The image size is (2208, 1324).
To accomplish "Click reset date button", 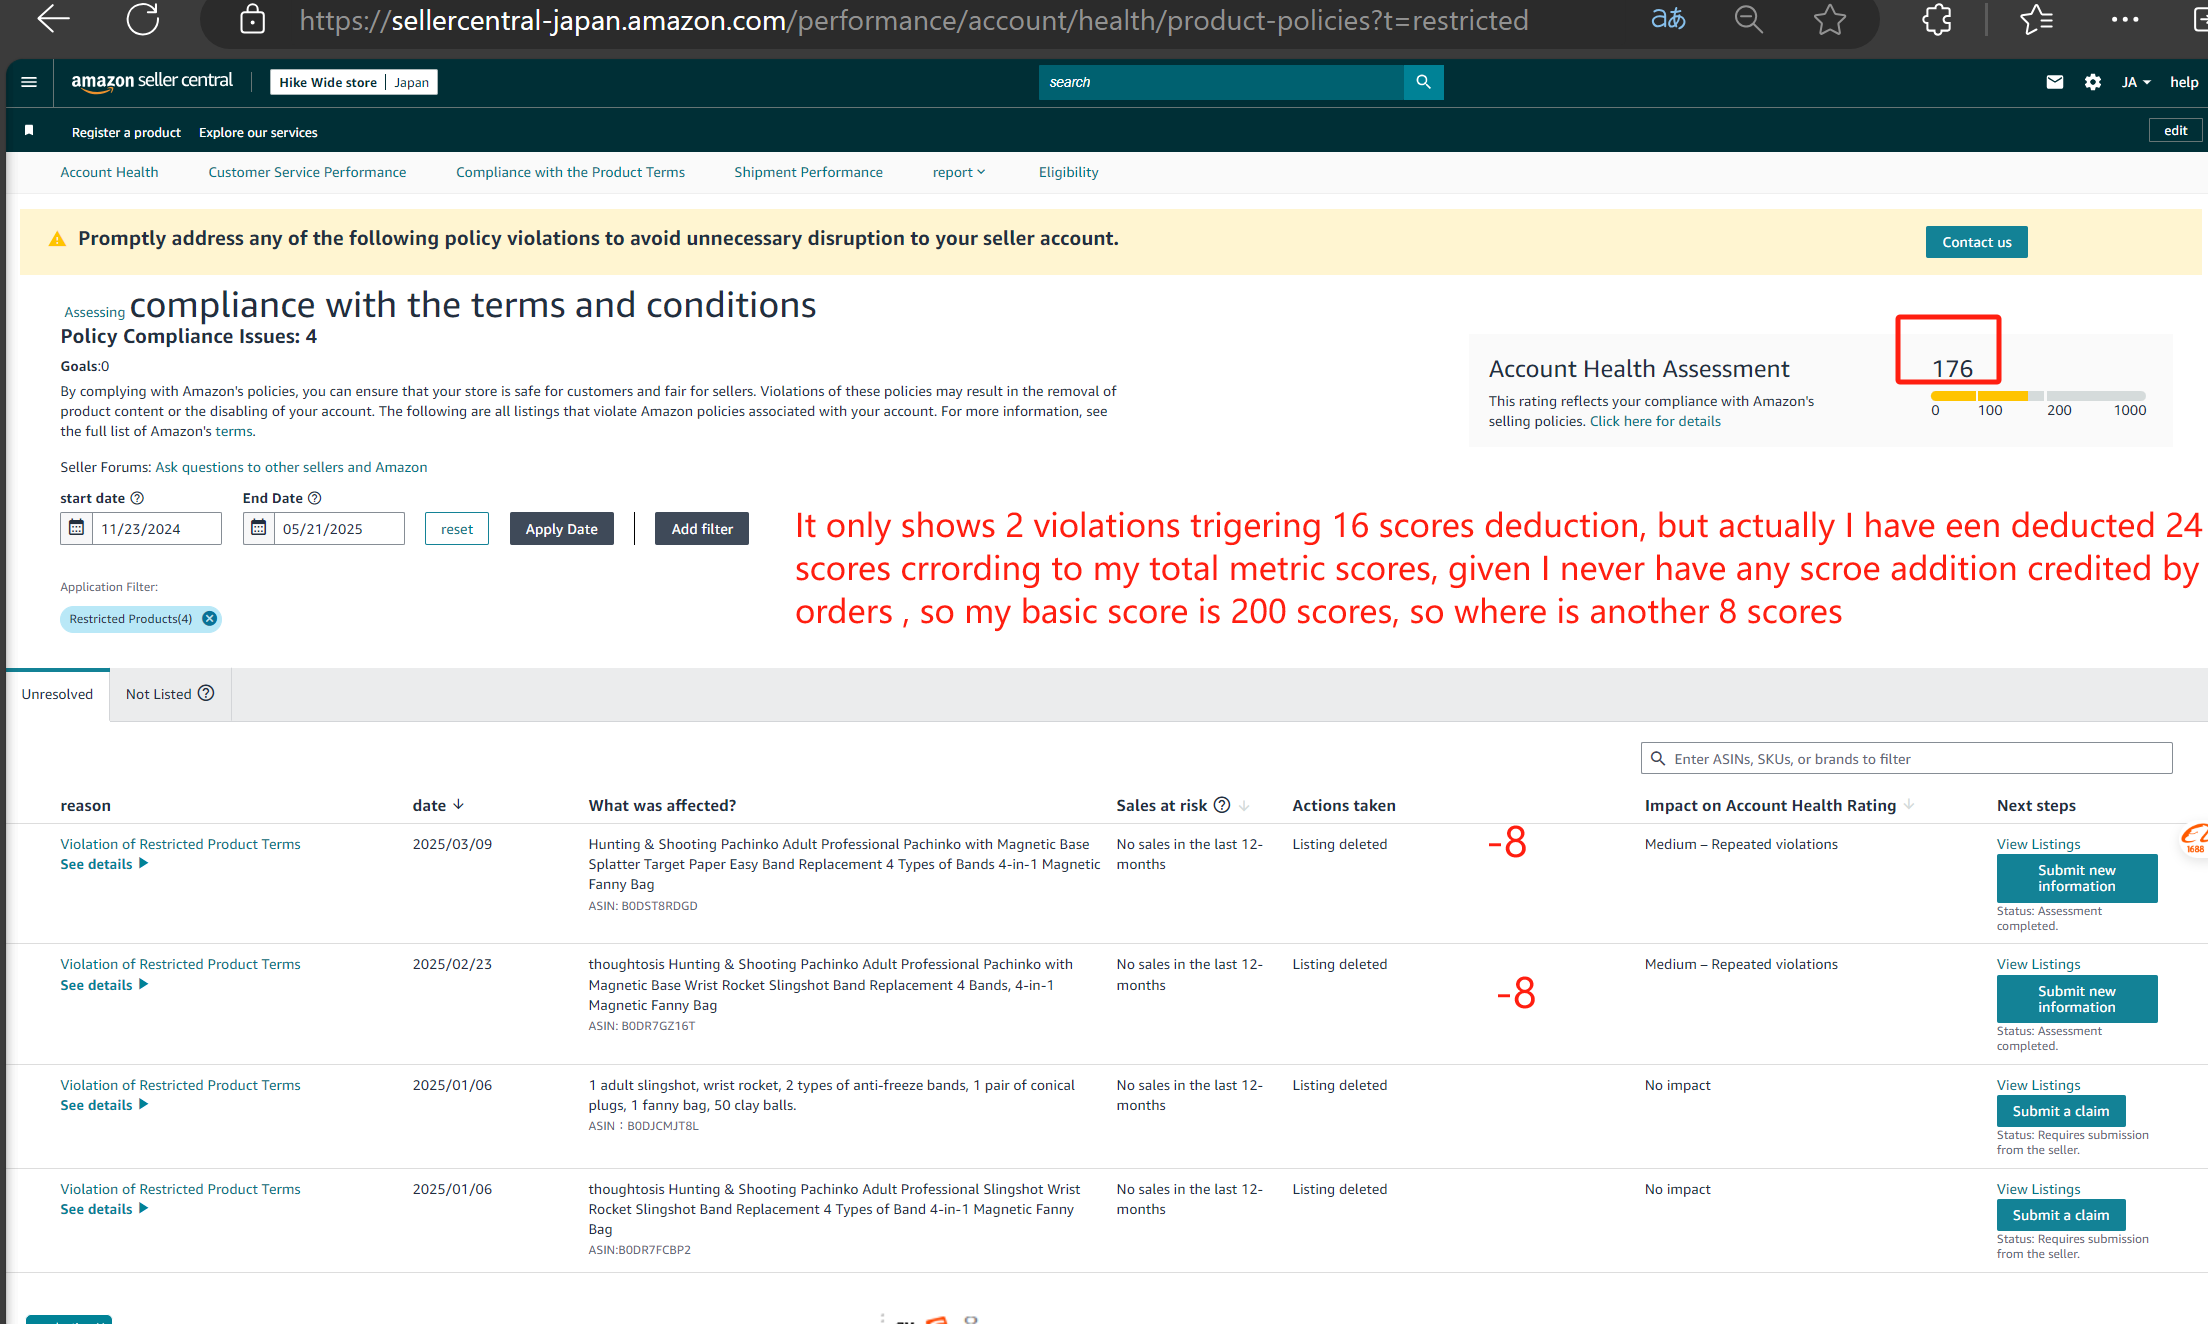I will pos(457,529).
